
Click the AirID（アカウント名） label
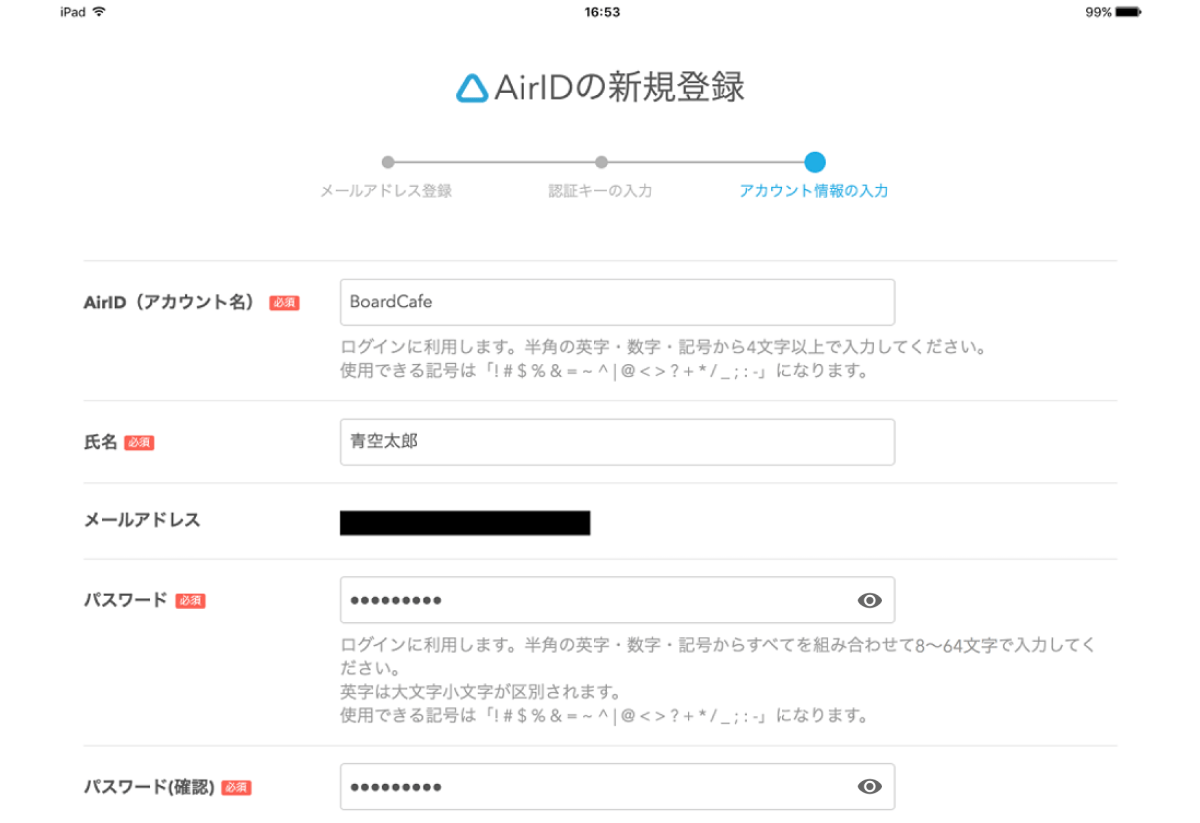click(172, 302)
